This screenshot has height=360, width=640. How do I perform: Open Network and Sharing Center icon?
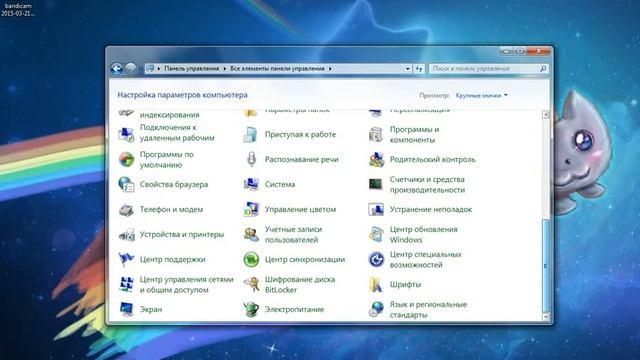pyautogui.click(x=126, y=284)
